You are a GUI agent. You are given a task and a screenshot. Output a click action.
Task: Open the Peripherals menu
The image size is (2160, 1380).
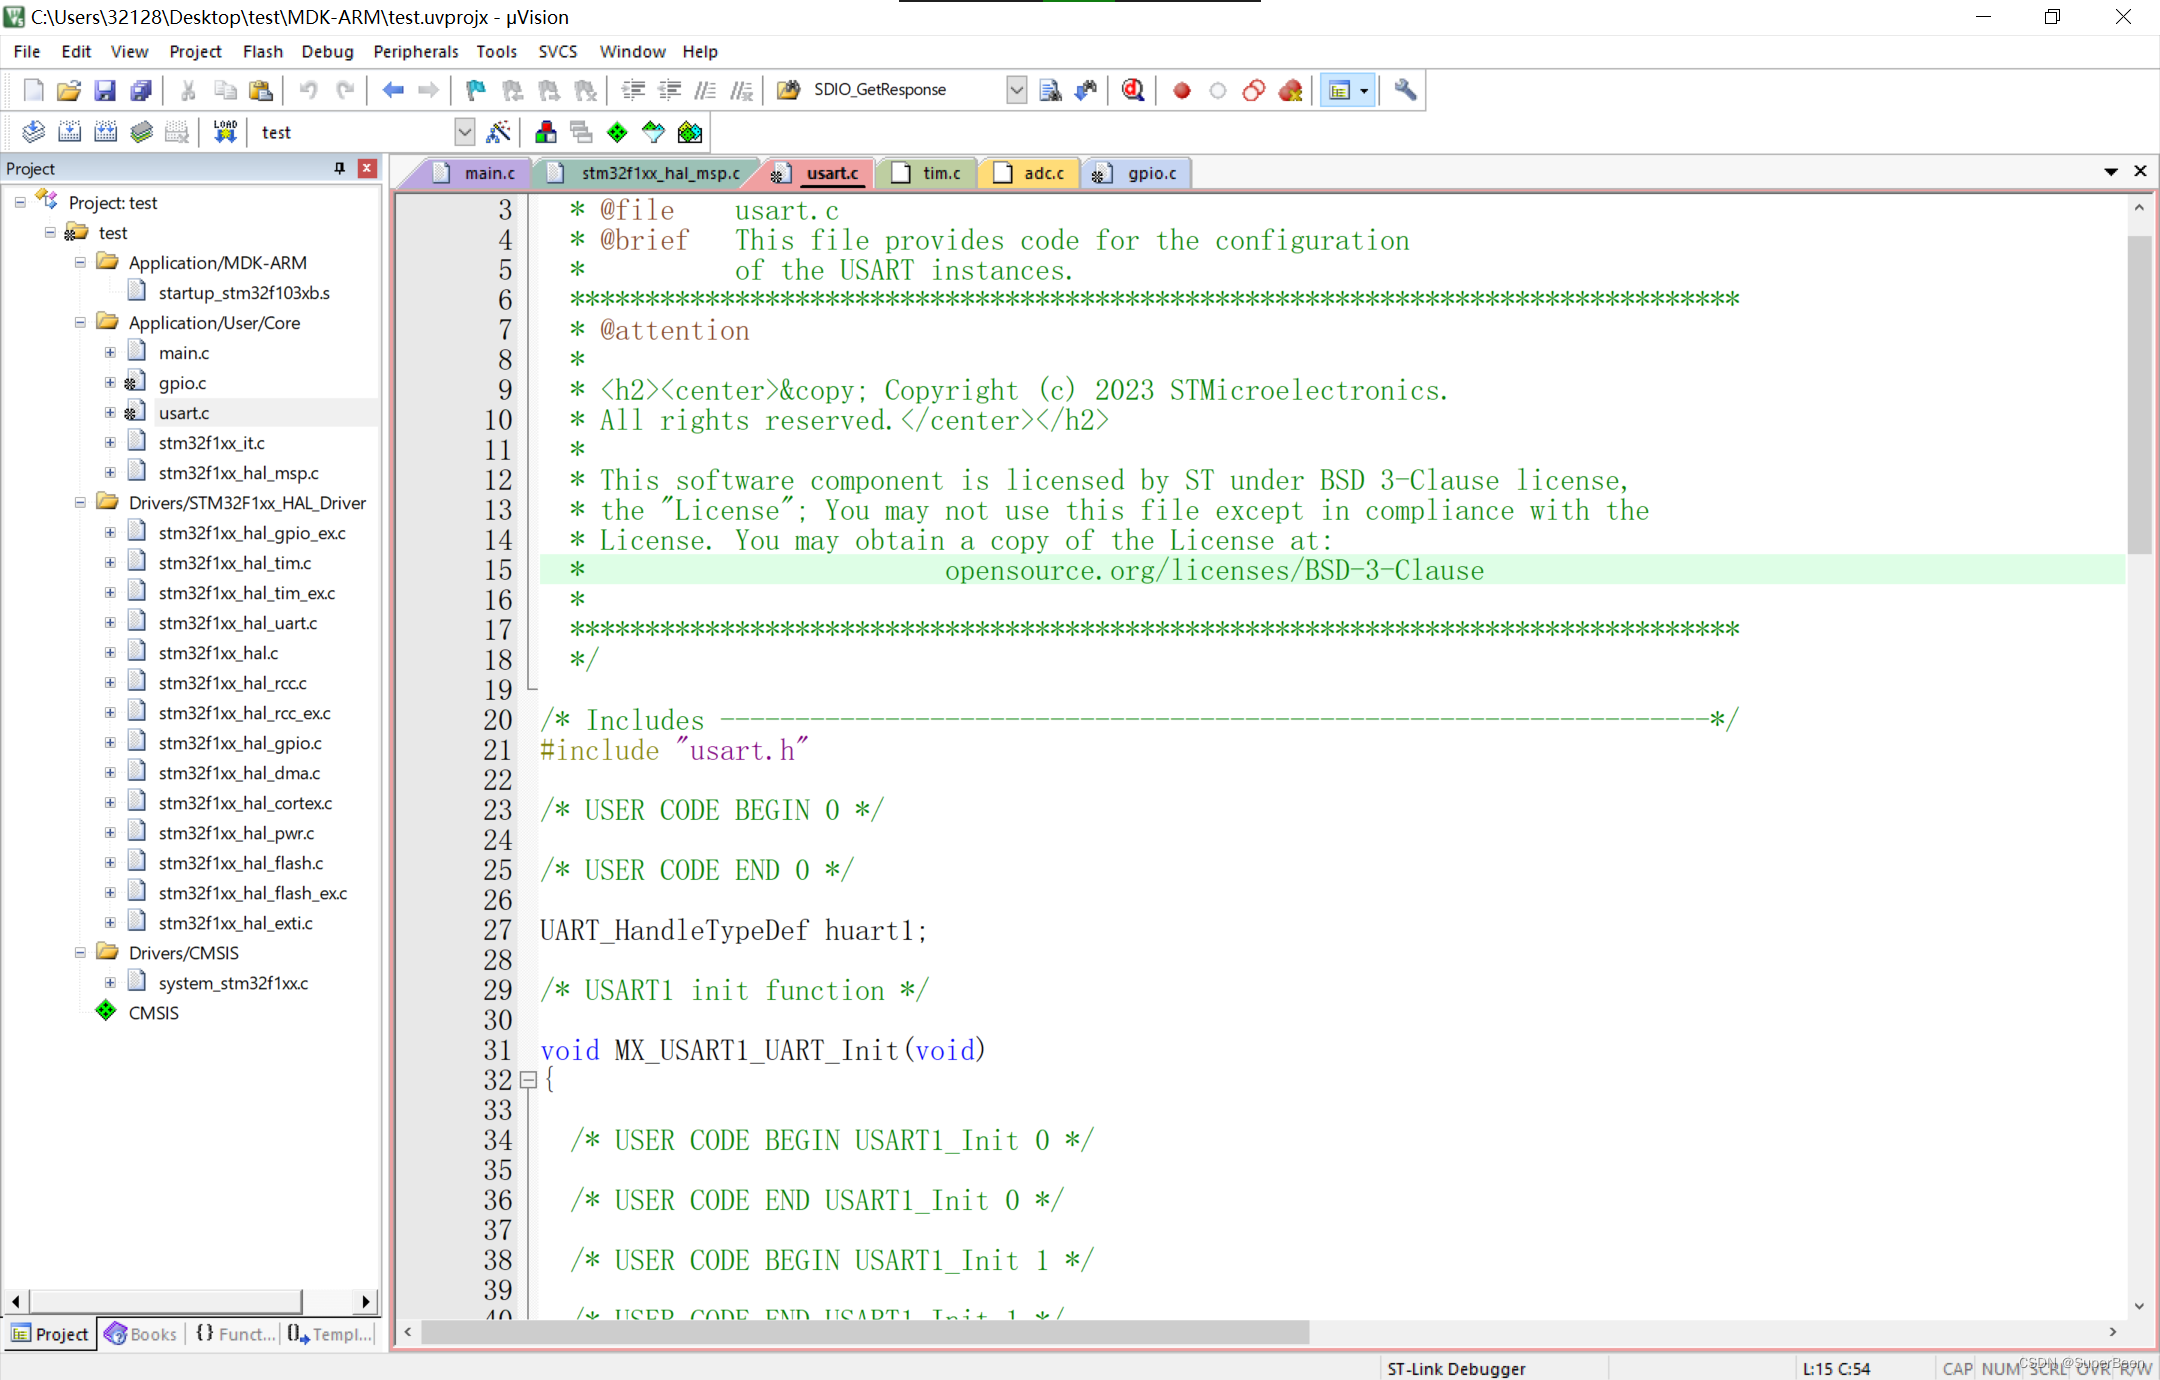[415, 51]
